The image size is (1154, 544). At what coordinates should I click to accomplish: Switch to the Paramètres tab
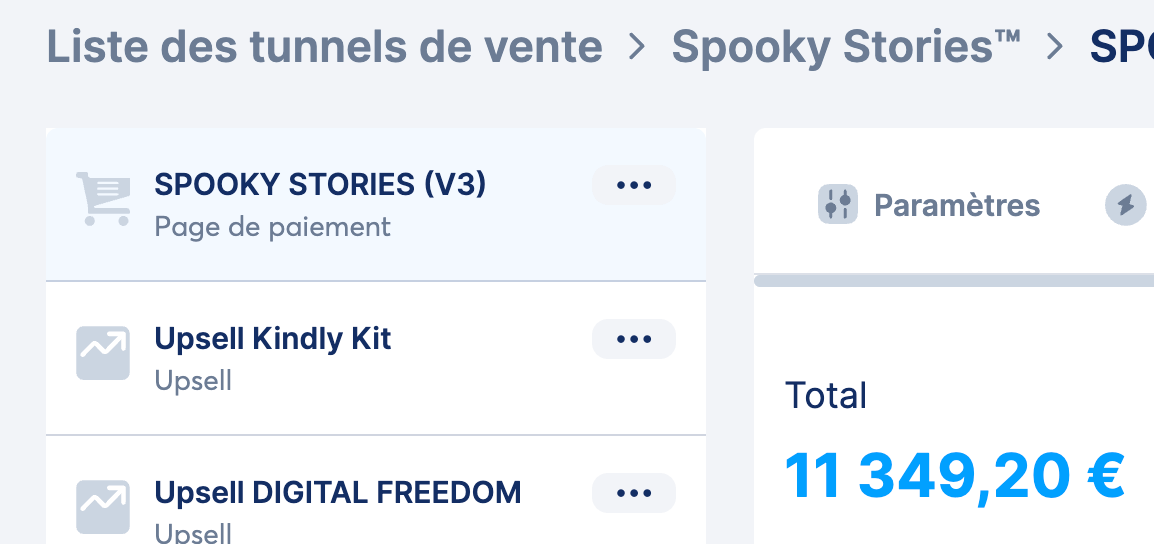click(x=929, y=205)
